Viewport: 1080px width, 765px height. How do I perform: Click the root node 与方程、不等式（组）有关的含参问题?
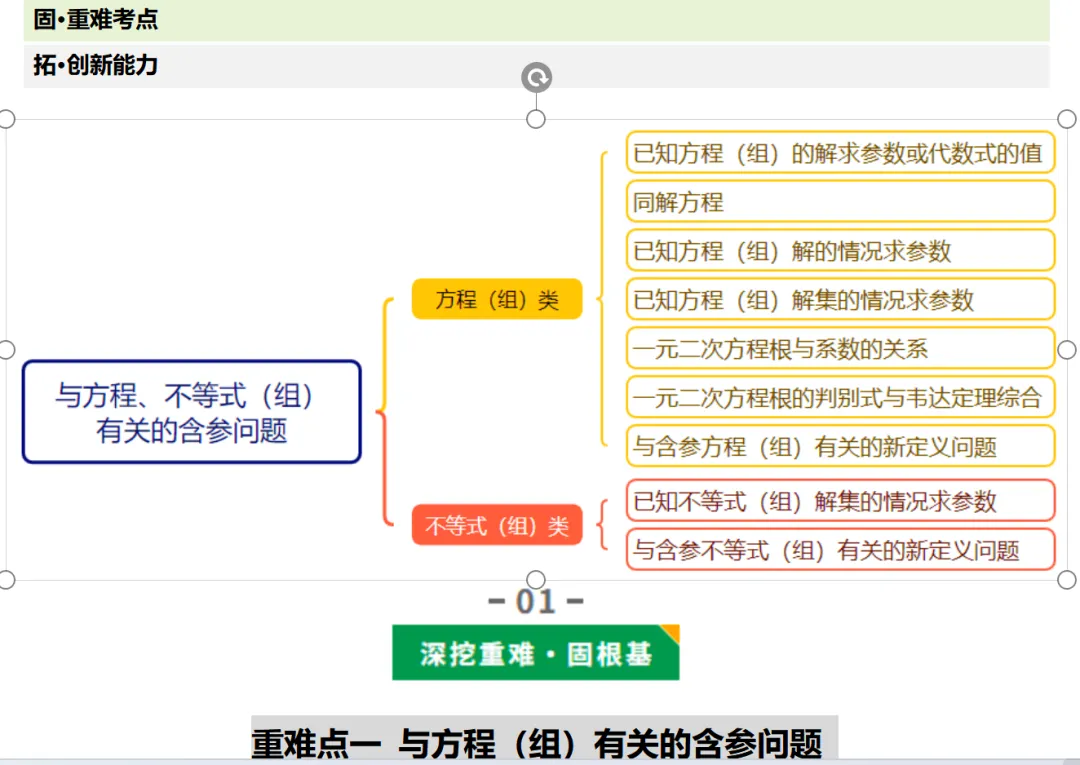pyautogui.click(x=193, y=412)
